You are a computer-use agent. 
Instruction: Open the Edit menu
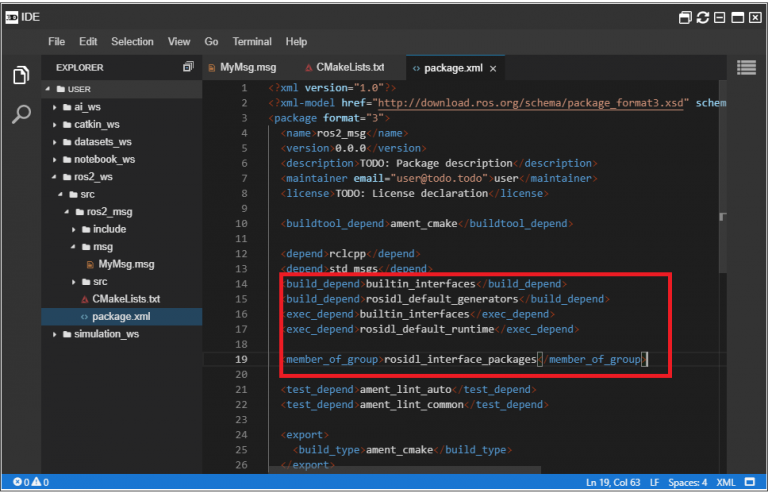click(88, 42)
